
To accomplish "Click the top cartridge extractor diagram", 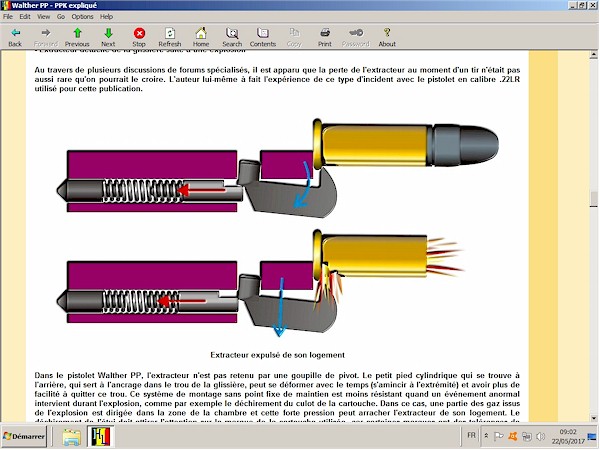I will (x=278, y=168).
